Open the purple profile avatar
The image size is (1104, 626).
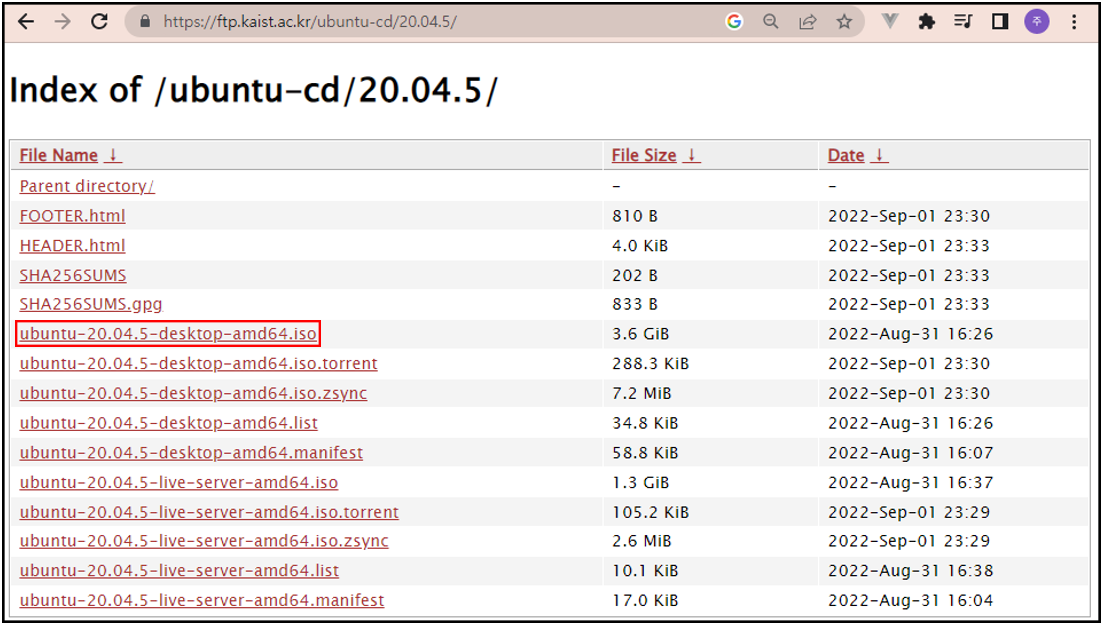pos(1036,22)
